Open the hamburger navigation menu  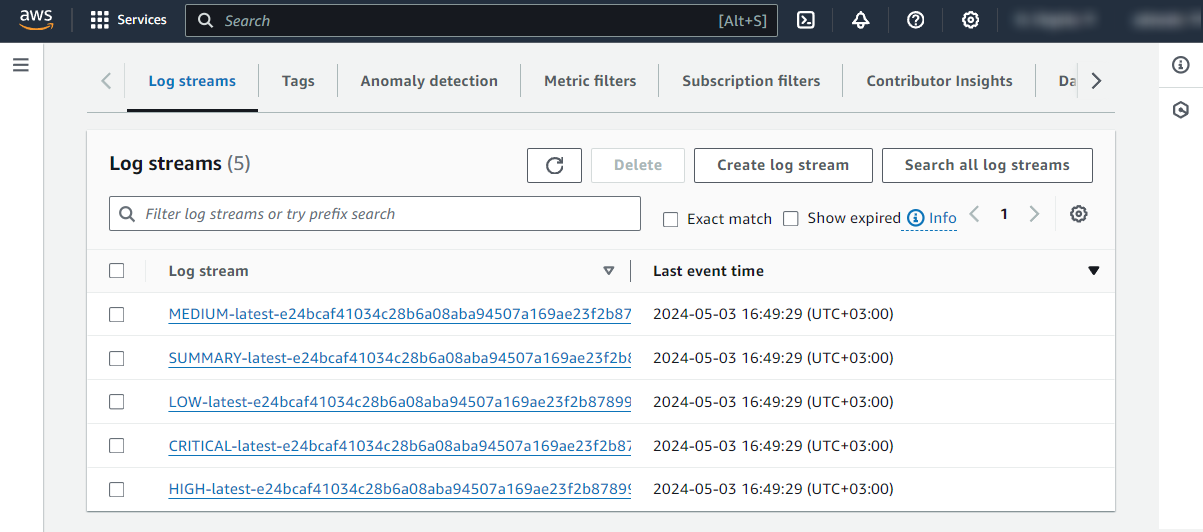tap(21, 65)
